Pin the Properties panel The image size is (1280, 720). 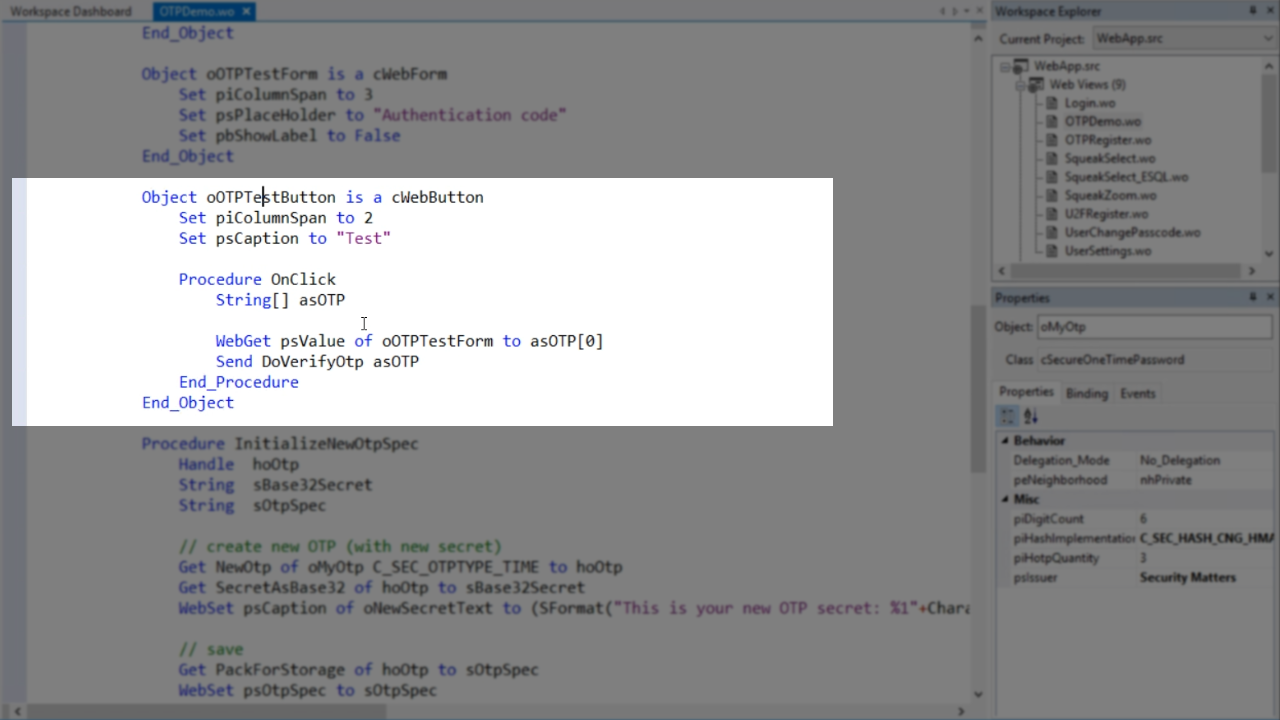(1253, 298)
